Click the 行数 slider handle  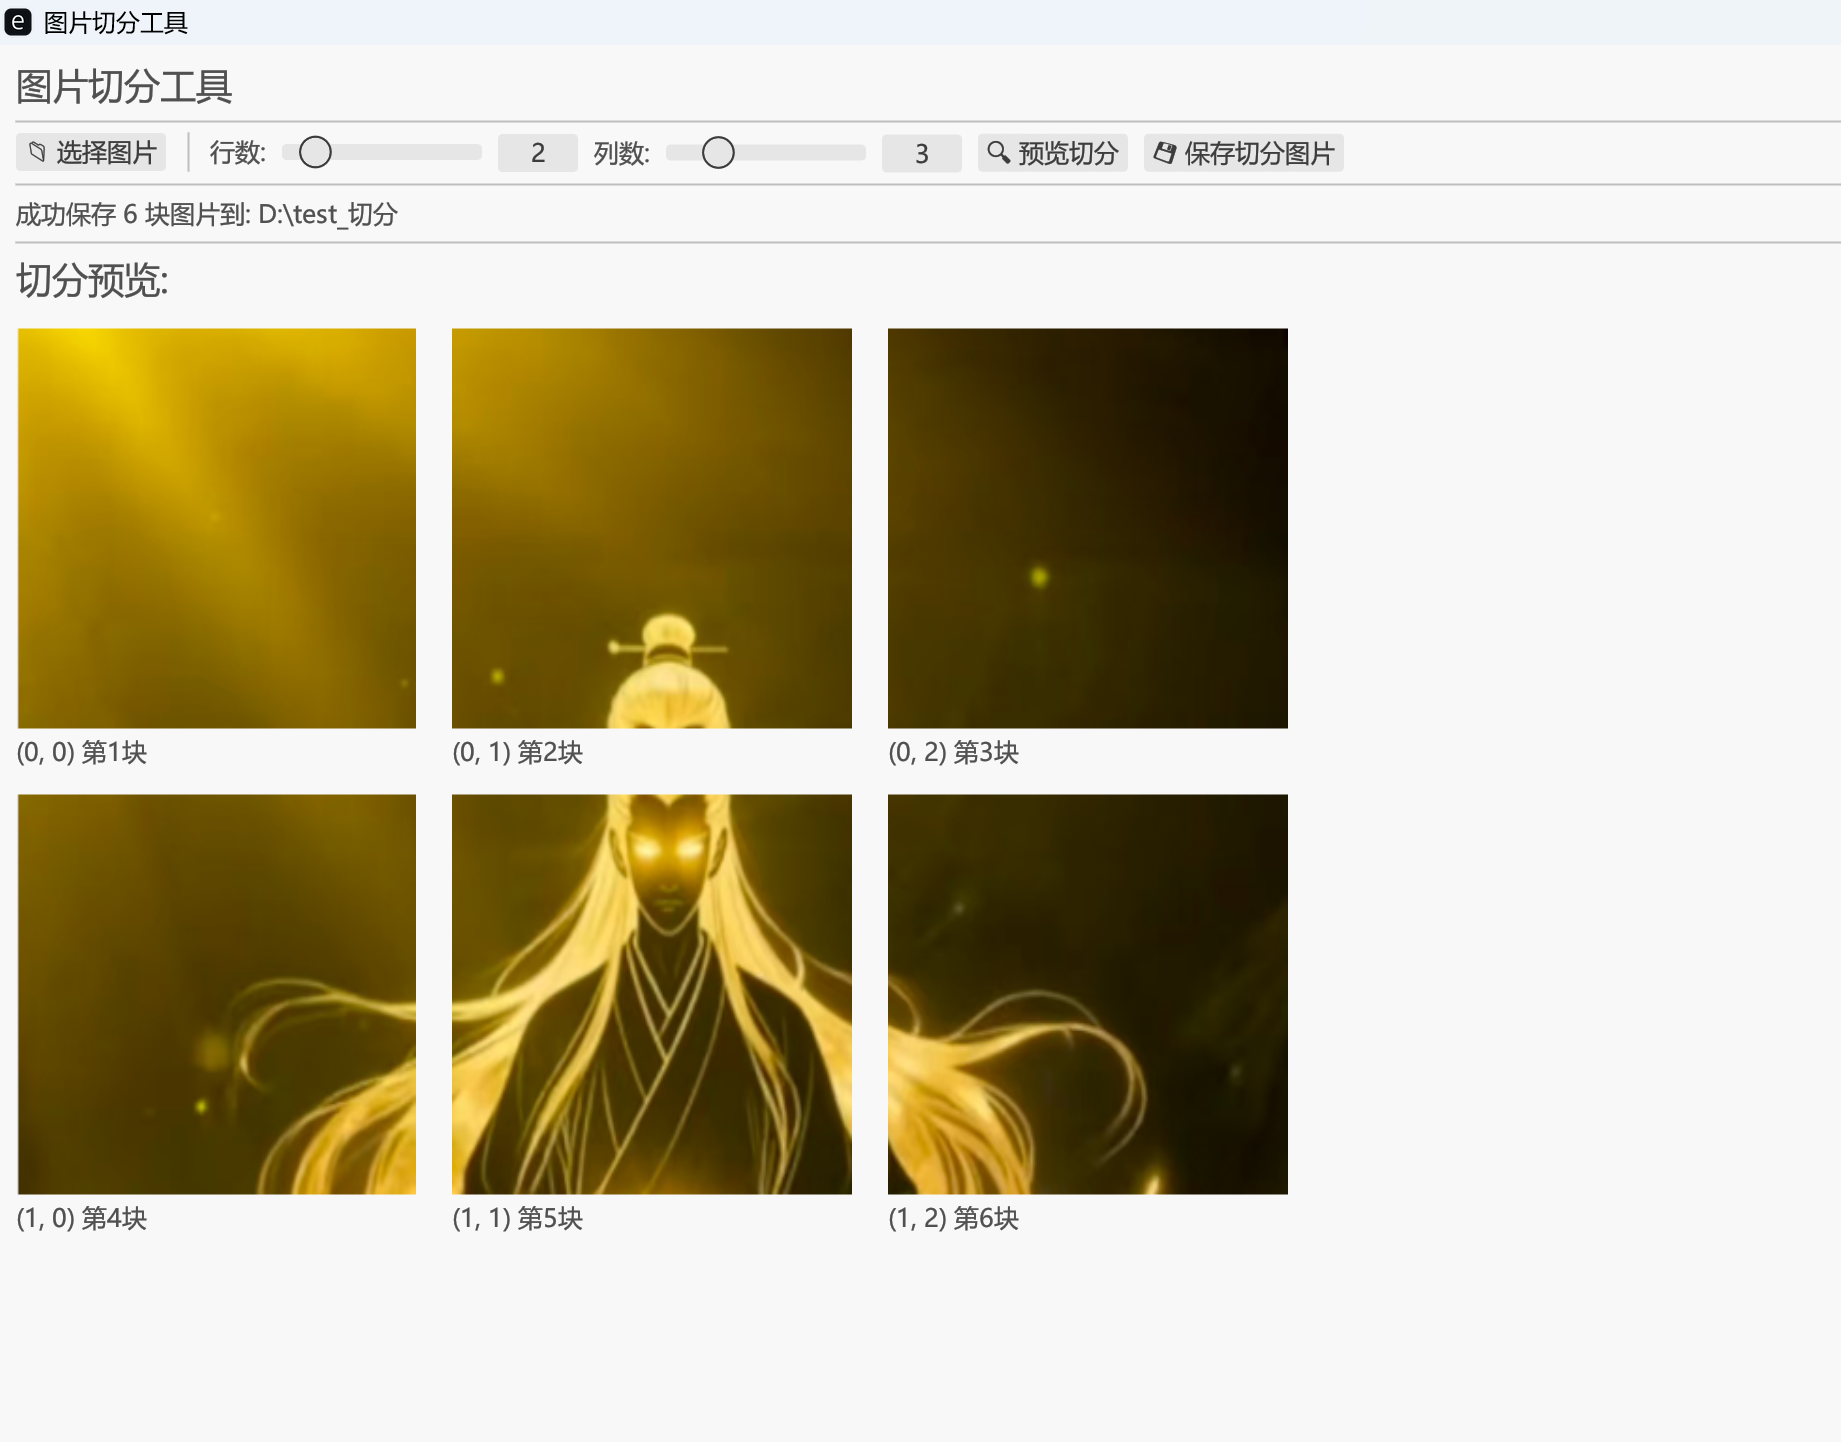315,152
